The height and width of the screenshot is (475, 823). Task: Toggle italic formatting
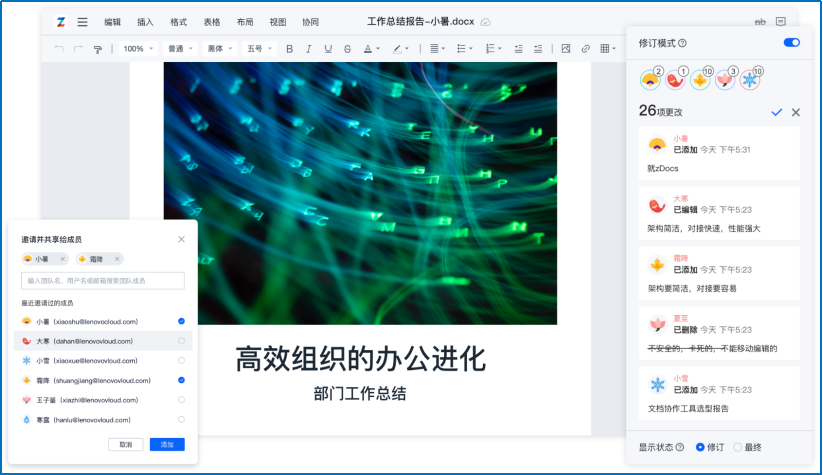309,49
